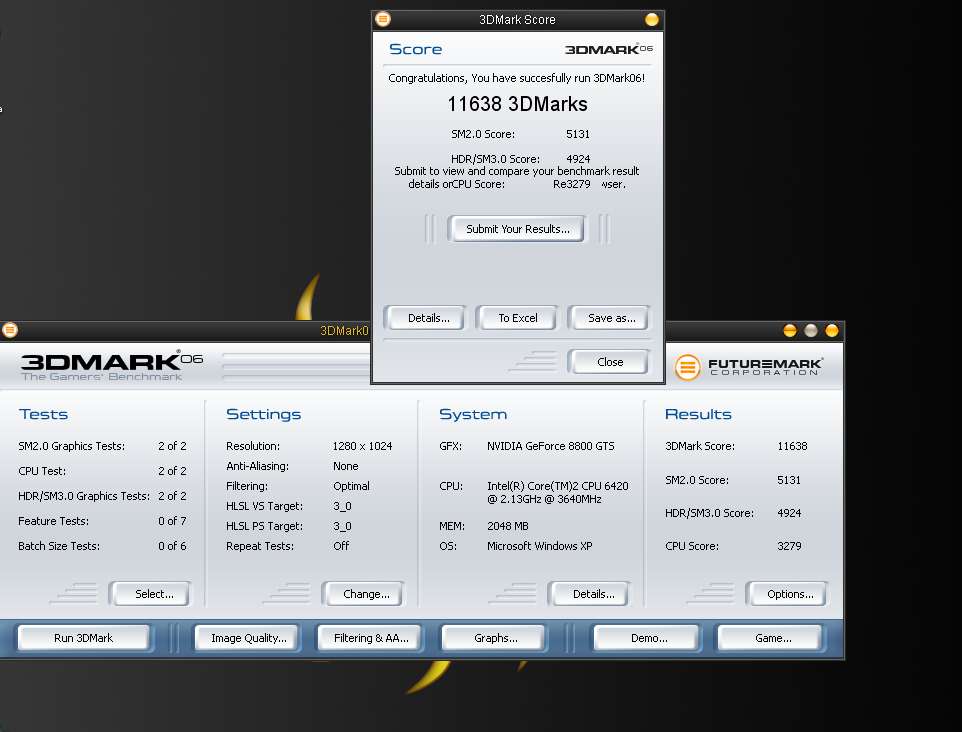This screenshot has height=732, width=962.
Task: Open Details in 3DMark Score dialog
Action: (x=428, y=318)
